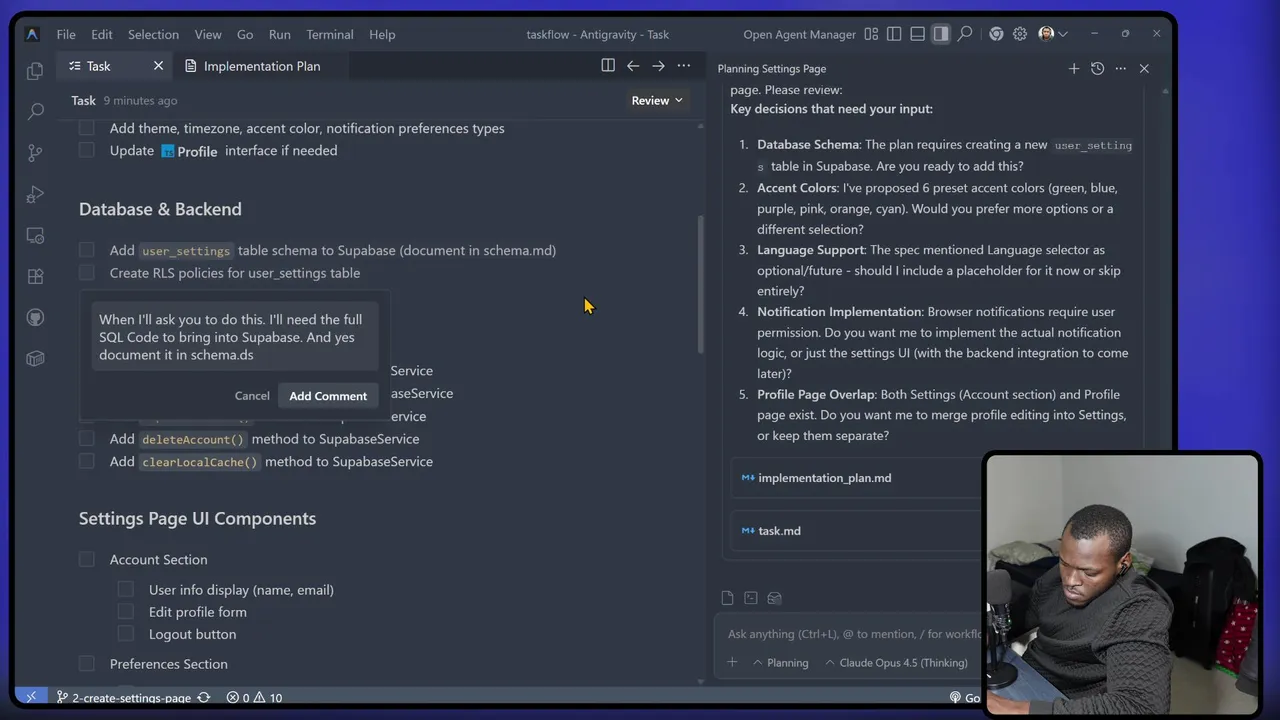Click the split editor icon

[608, 66]
